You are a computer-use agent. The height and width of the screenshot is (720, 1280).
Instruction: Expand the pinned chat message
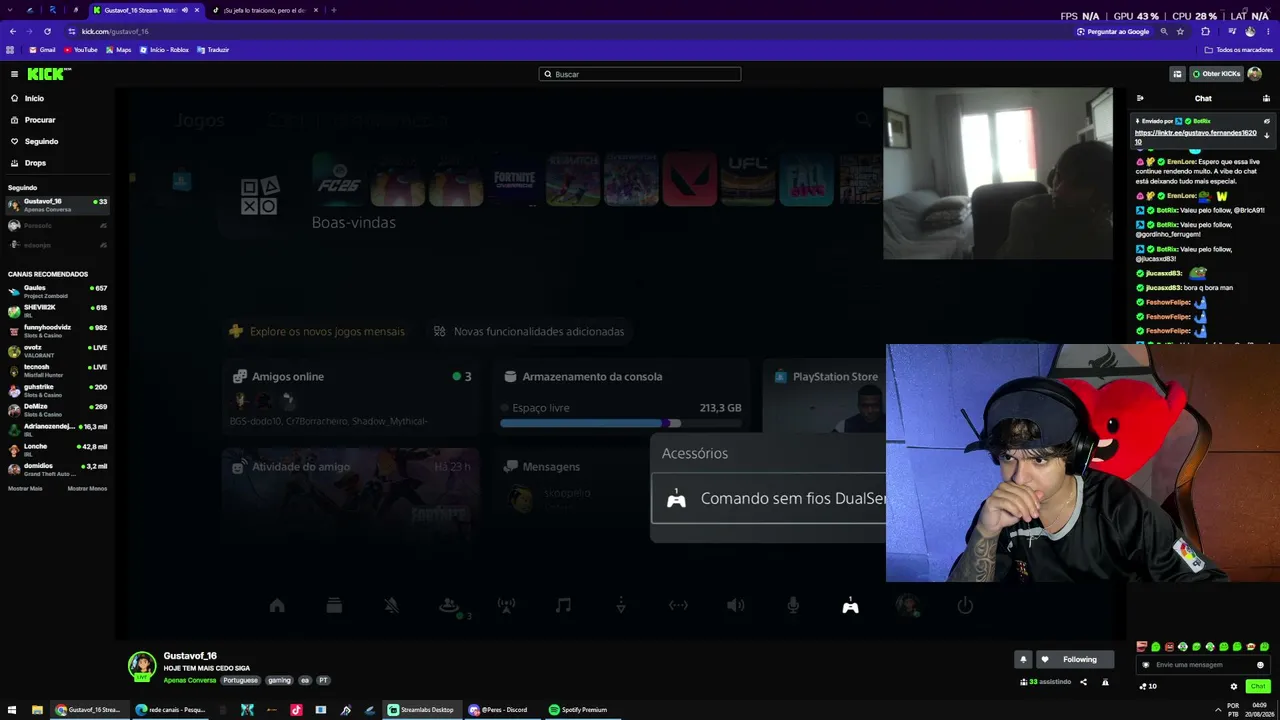pos(1267,135)
